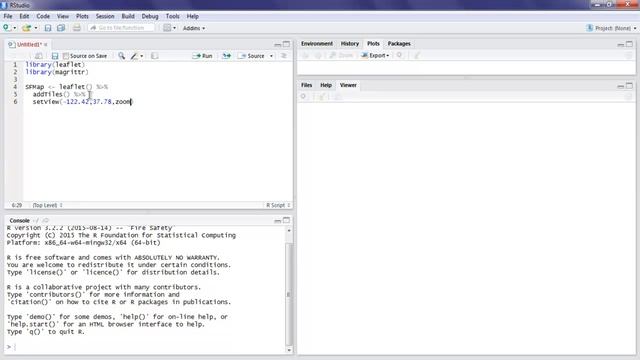Maximize the Console pane

pyautogui.click(x=287, y=220)
